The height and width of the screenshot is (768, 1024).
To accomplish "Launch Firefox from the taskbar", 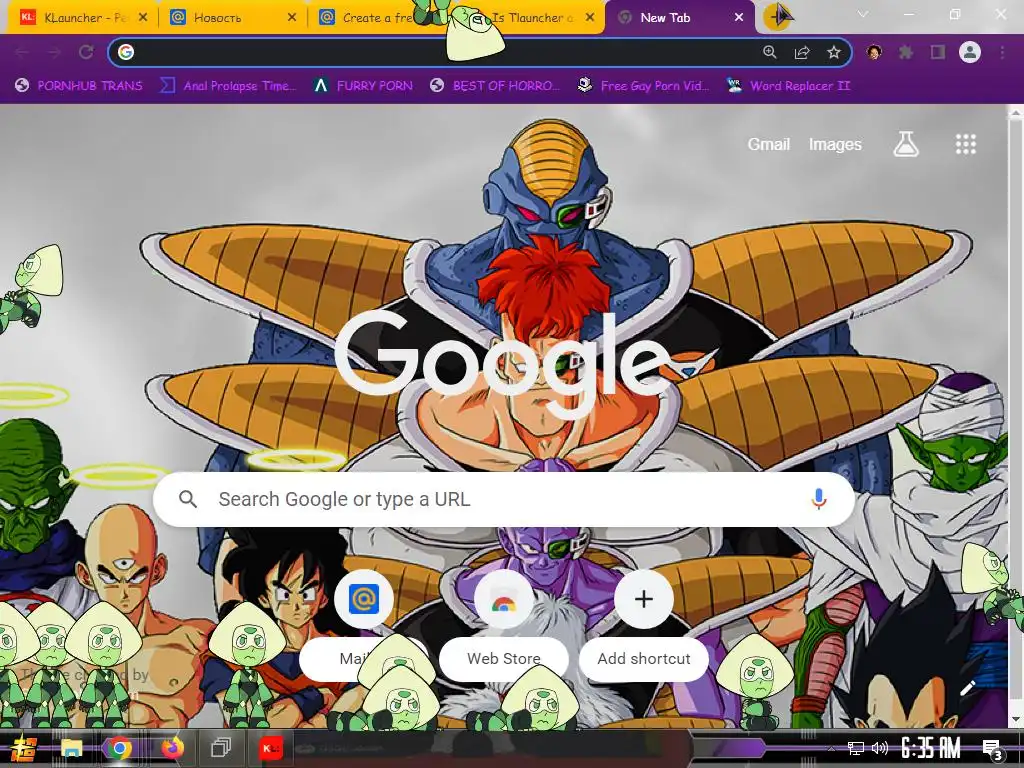I will click(172, 748).
